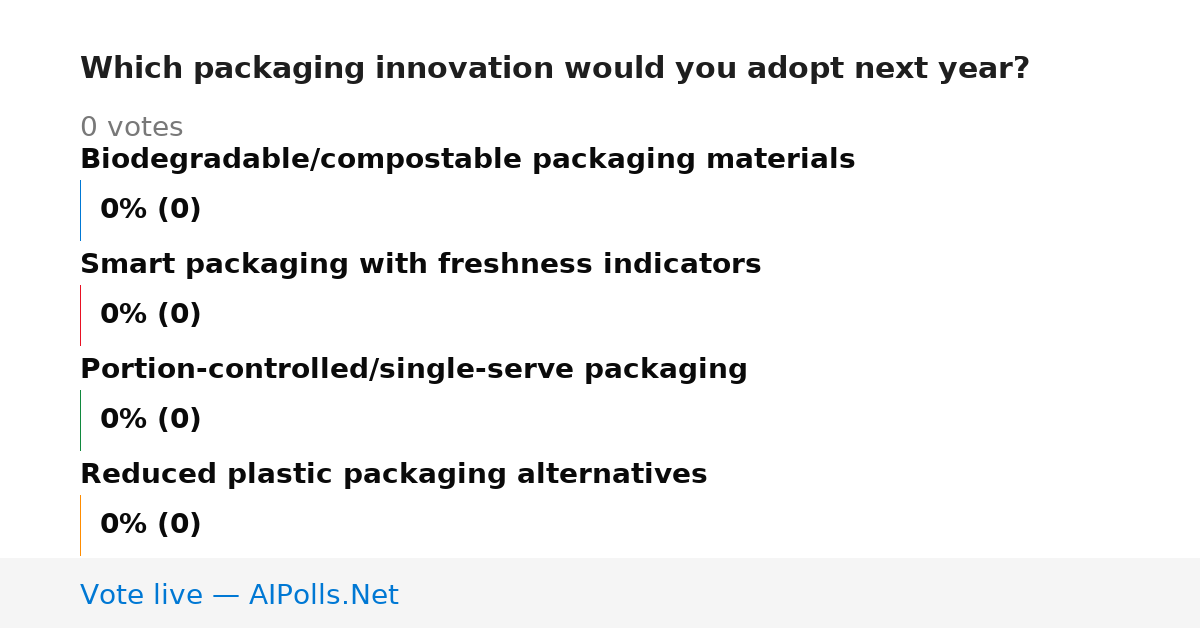
Task: Click the green bar under Portion-controlled option
Action: click(x=80, y=420)
